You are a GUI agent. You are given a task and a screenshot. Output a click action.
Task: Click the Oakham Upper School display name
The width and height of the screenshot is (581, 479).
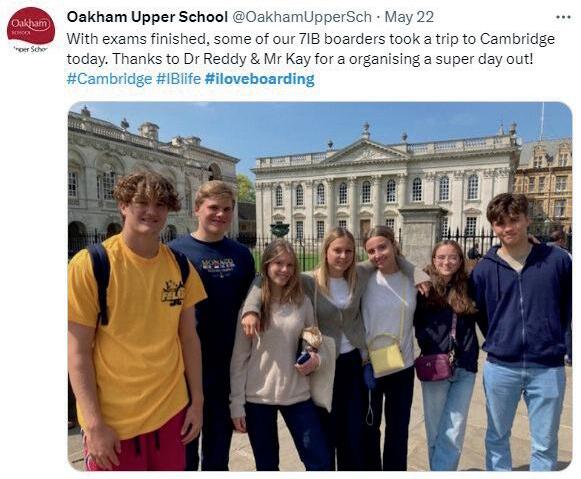click(x=147, y=17)
